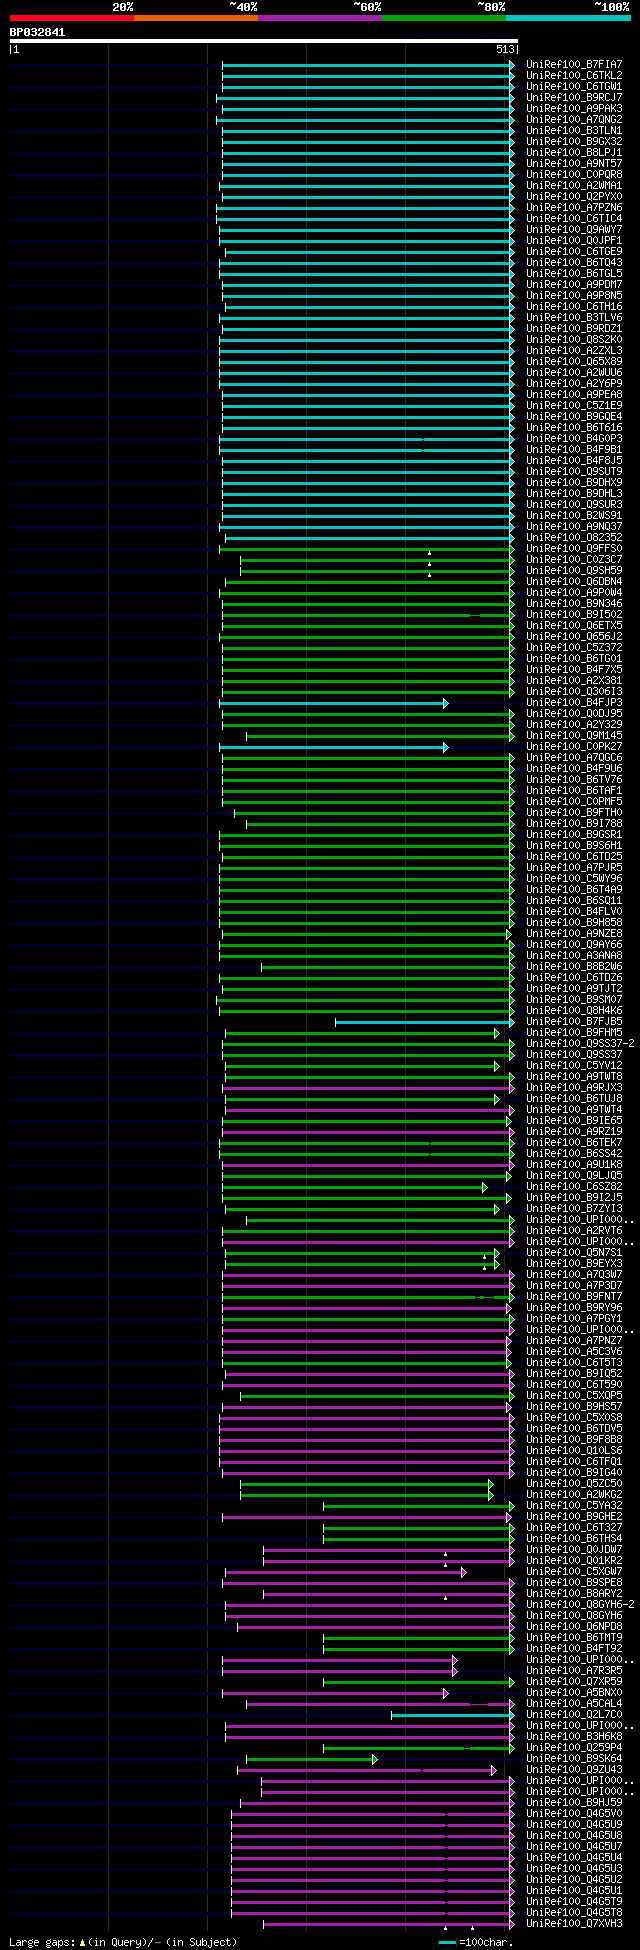Open hit UniRef100_Q4G5T8
The image size is (640, 1950).
[574, 1912]
